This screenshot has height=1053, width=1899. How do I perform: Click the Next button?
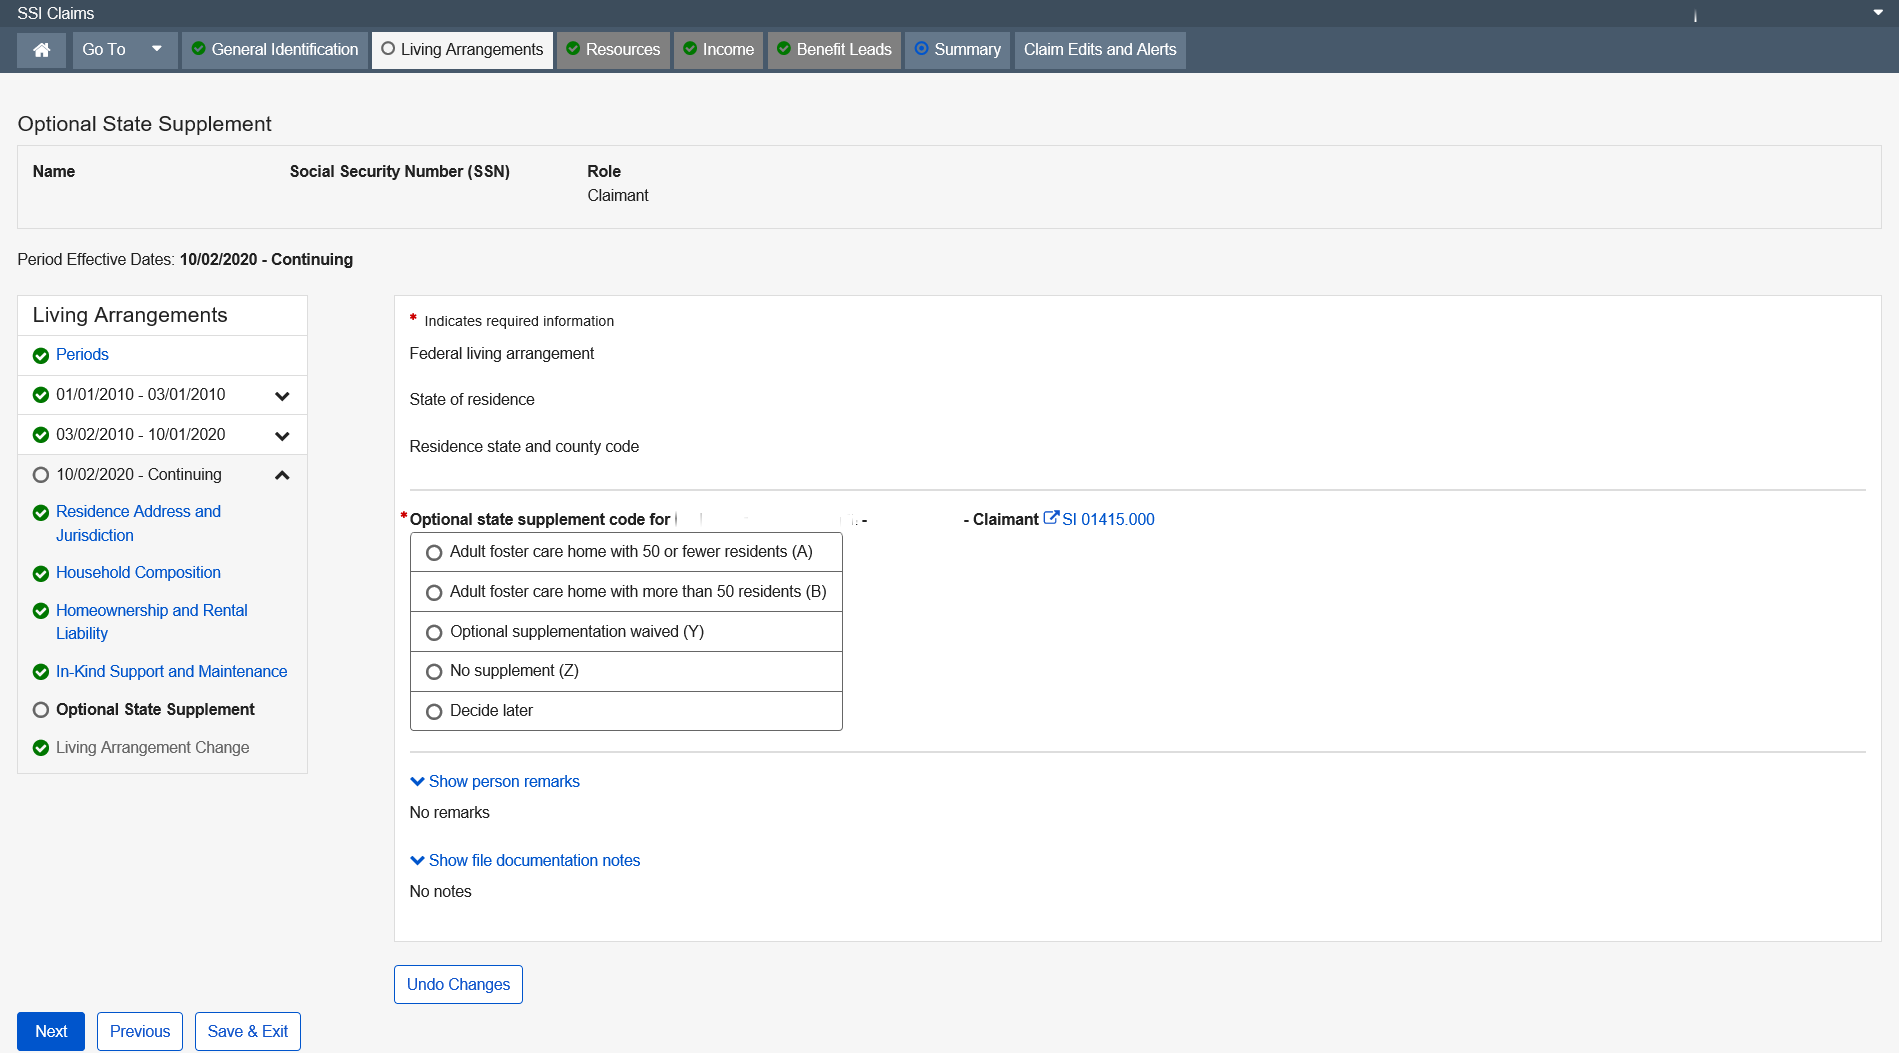(51, 1031)
